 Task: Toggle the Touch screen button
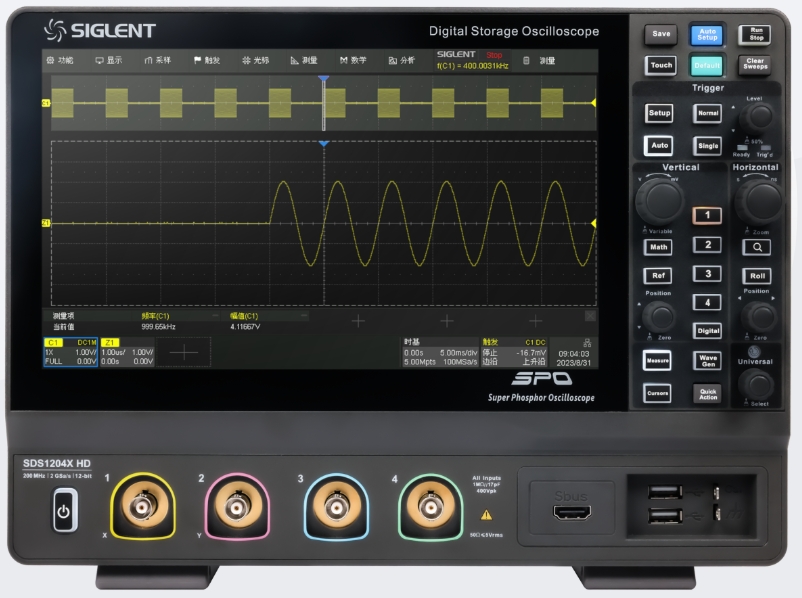click(660, 66)
